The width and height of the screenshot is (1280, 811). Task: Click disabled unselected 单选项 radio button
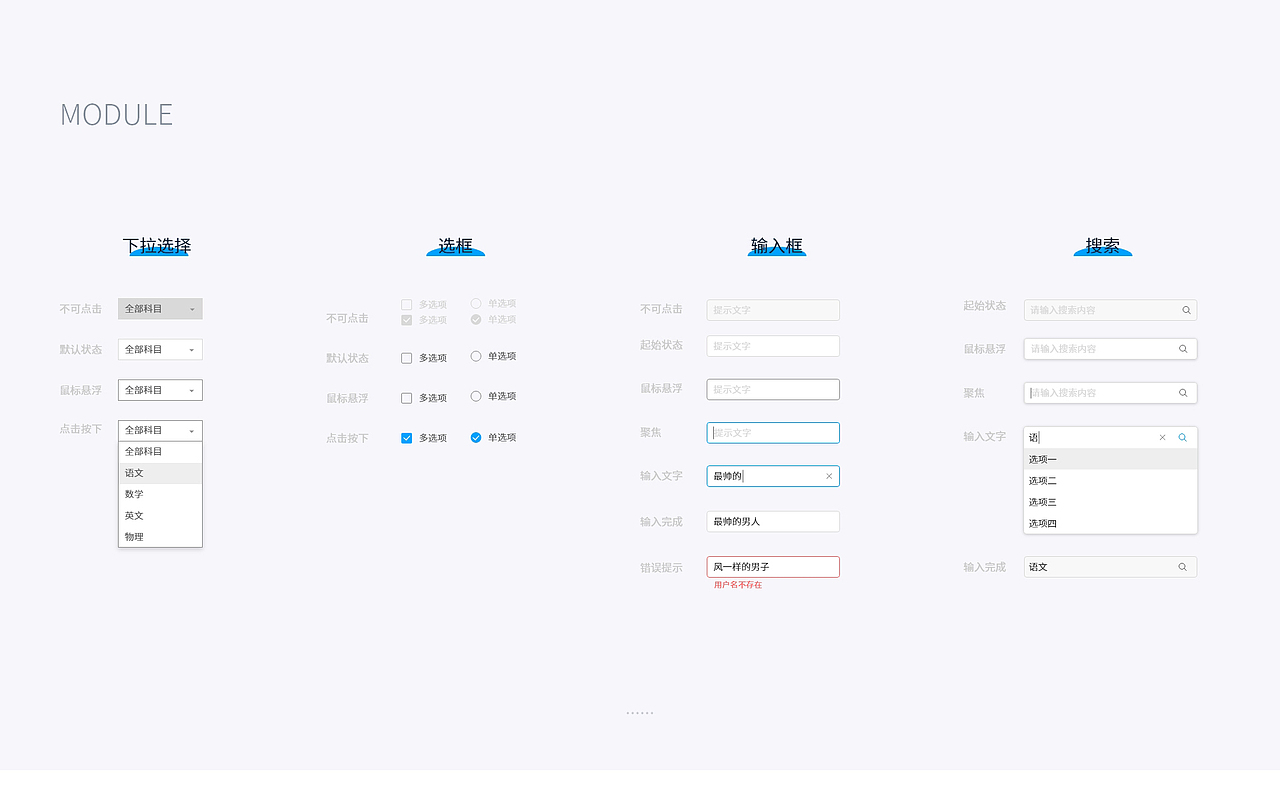(x=476, y=303)
